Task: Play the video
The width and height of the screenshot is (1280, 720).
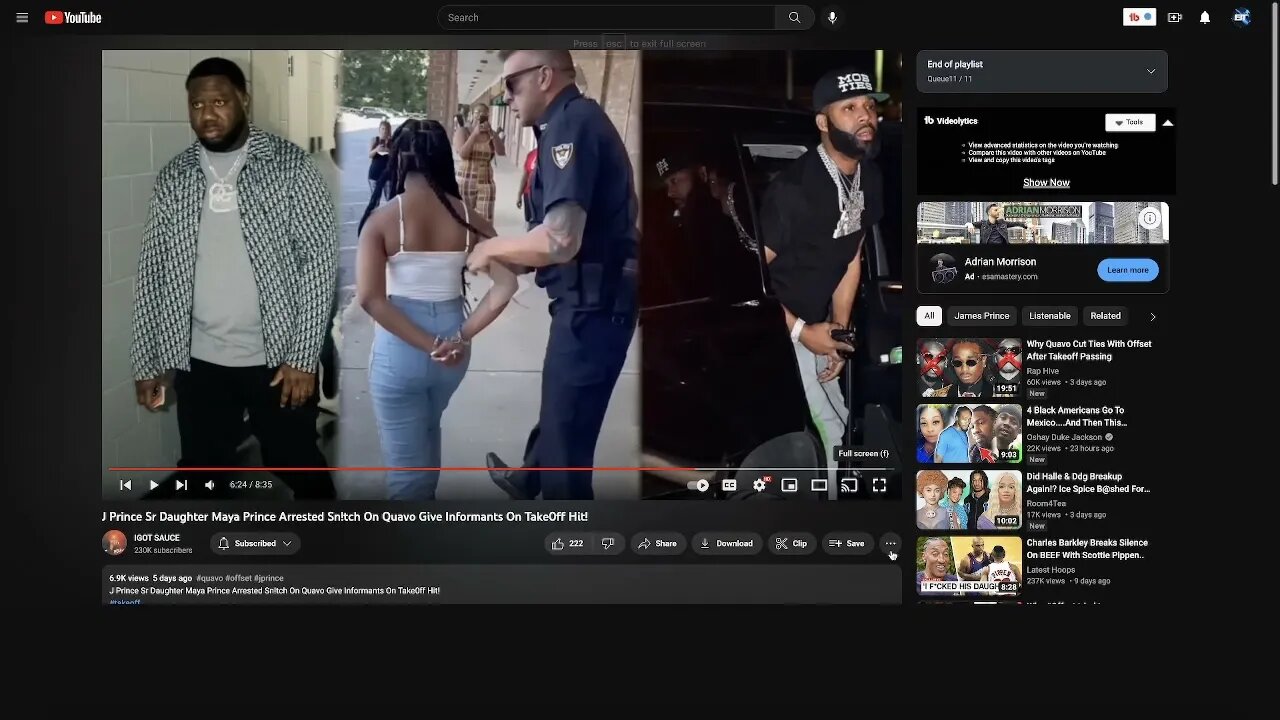Action: coord(153,485)
